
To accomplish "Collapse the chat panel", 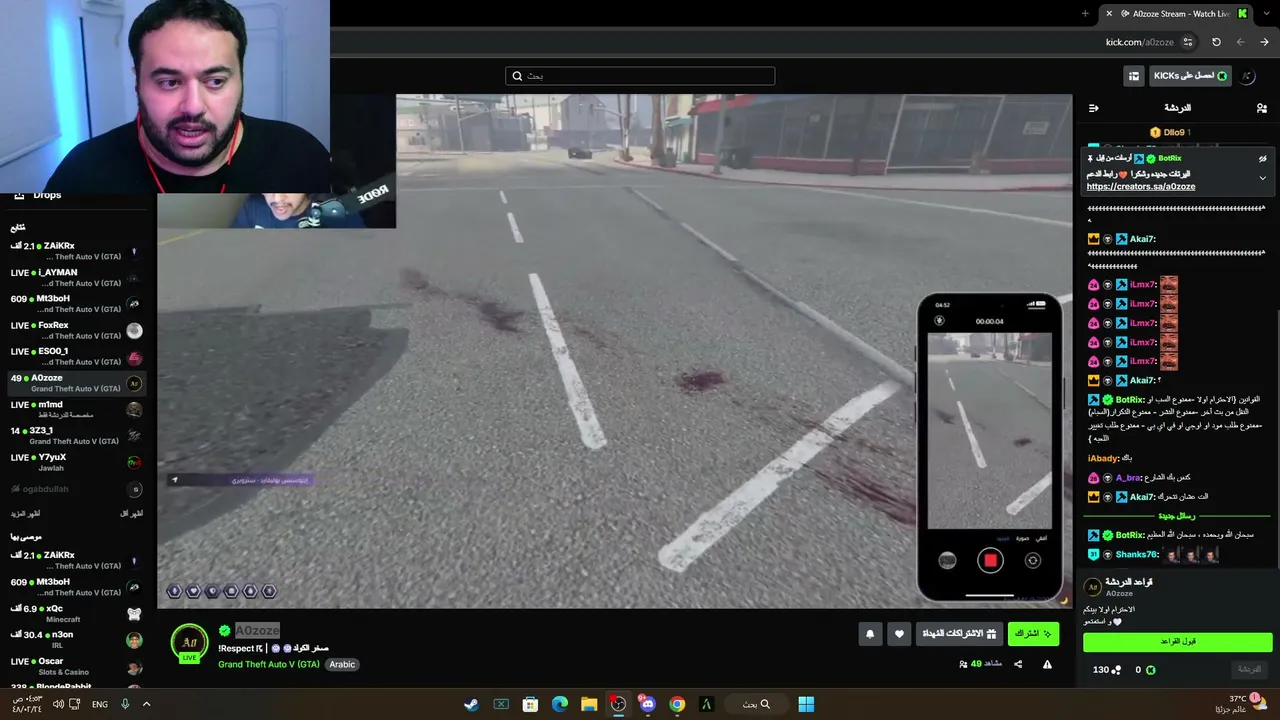I will coord(1094,108).
